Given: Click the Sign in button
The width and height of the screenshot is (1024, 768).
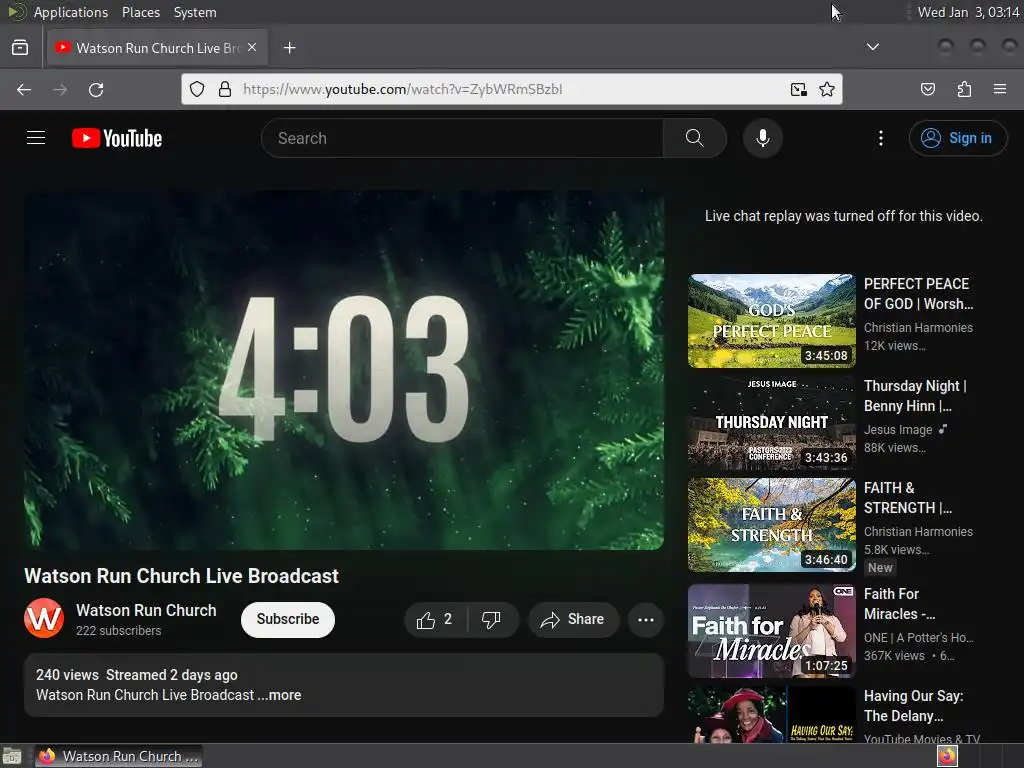Looking at the screenshot, I should (x=957, y=138).
